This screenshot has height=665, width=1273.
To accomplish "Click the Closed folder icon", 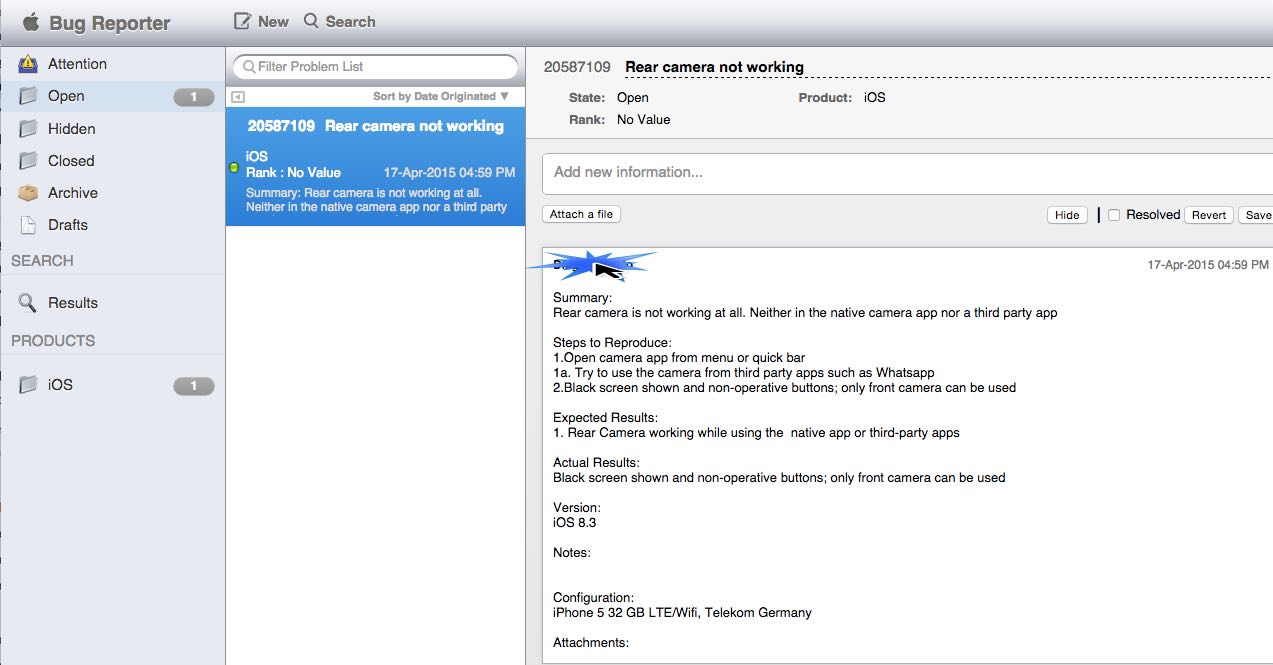I will (x=29, y=161).
